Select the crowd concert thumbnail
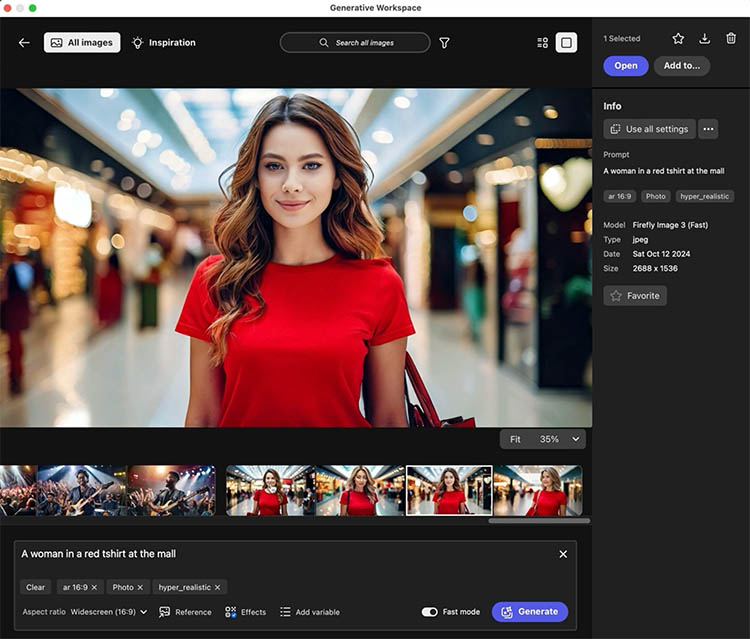 (x=18, y=491)
